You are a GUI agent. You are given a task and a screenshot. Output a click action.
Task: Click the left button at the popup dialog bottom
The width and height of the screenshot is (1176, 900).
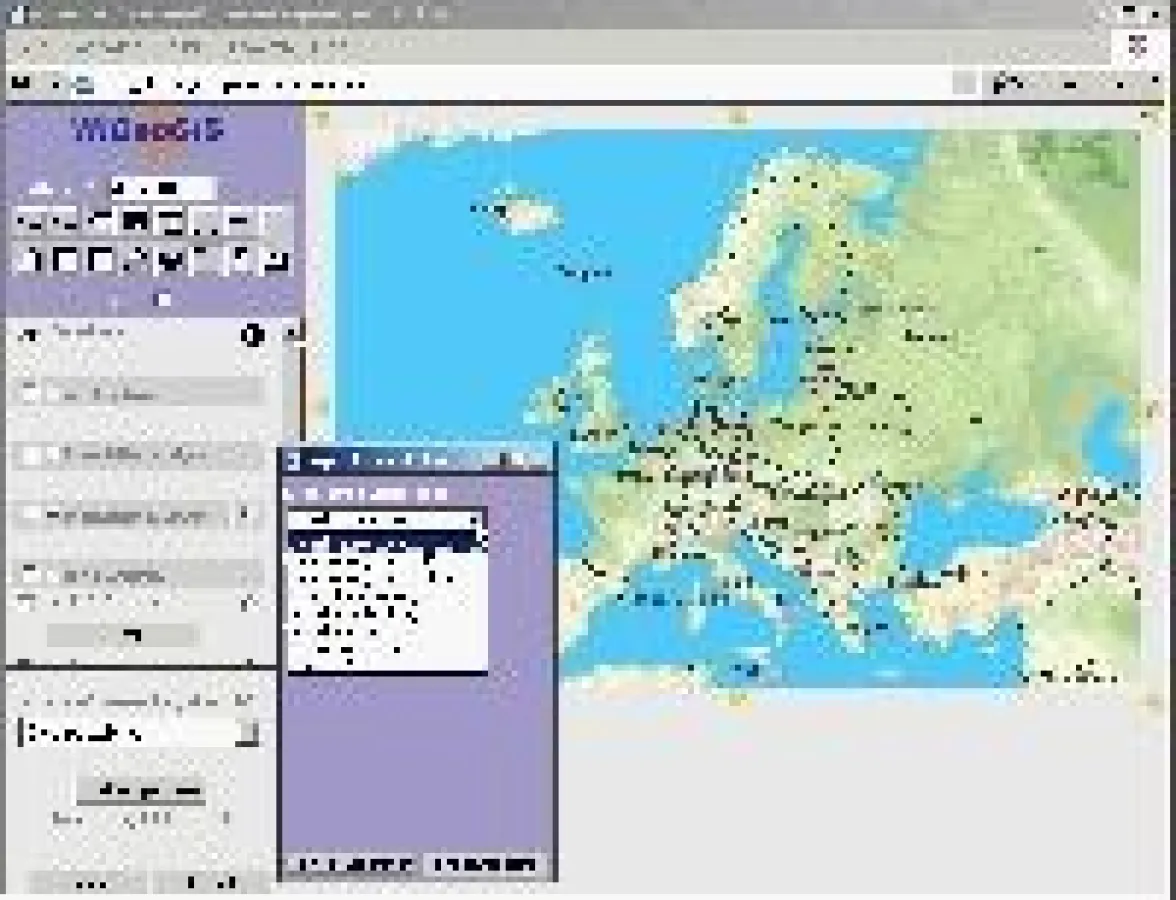349,864
